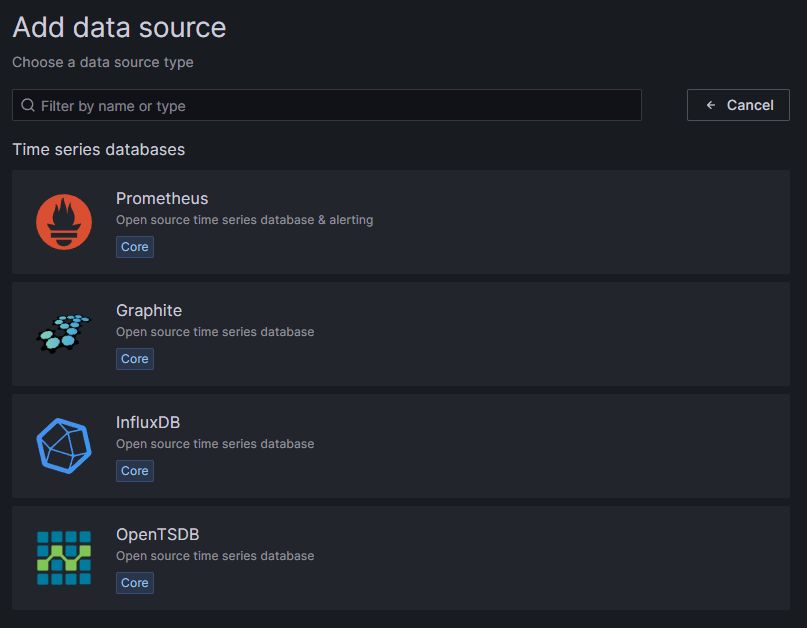Click the Time series databases section header

pyautogui.click(x=98, y=149)
